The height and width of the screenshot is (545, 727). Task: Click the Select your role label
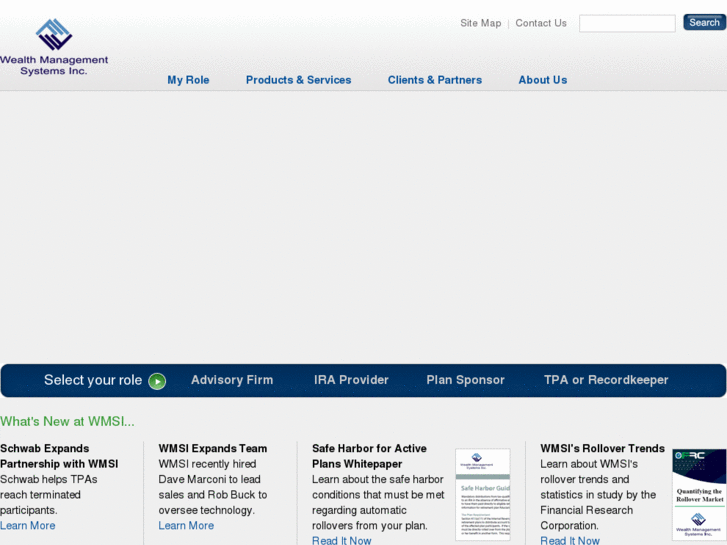tap(93, 380)
